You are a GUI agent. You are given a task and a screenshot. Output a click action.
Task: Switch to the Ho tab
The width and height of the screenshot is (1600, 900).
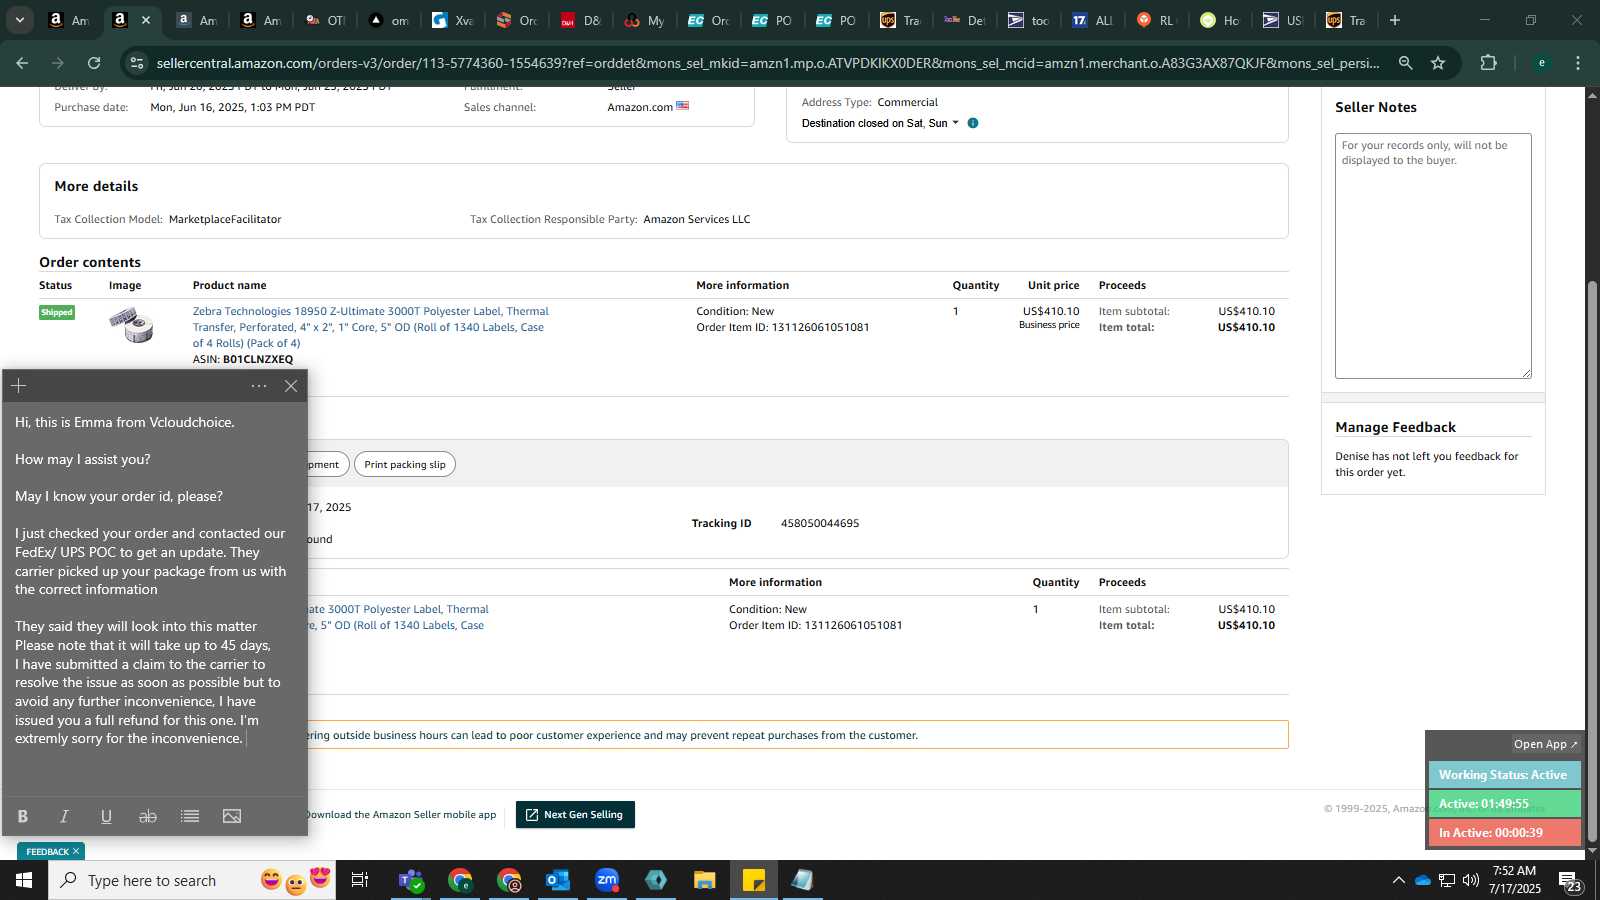1220,20
